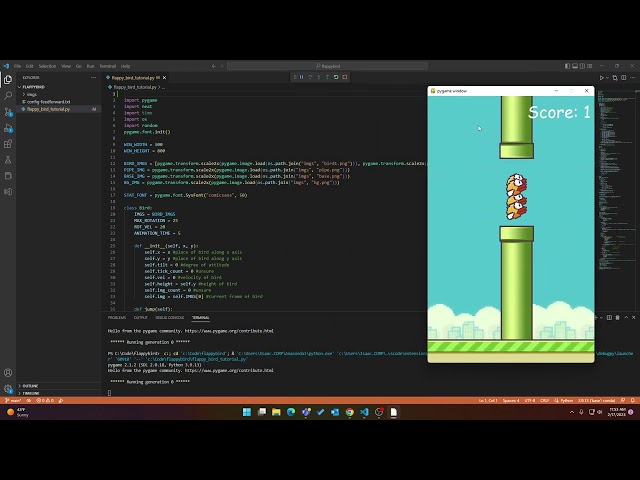Switch to the Debug Console tab
Screen dimensions: 640x480
(x=170, y=318)
